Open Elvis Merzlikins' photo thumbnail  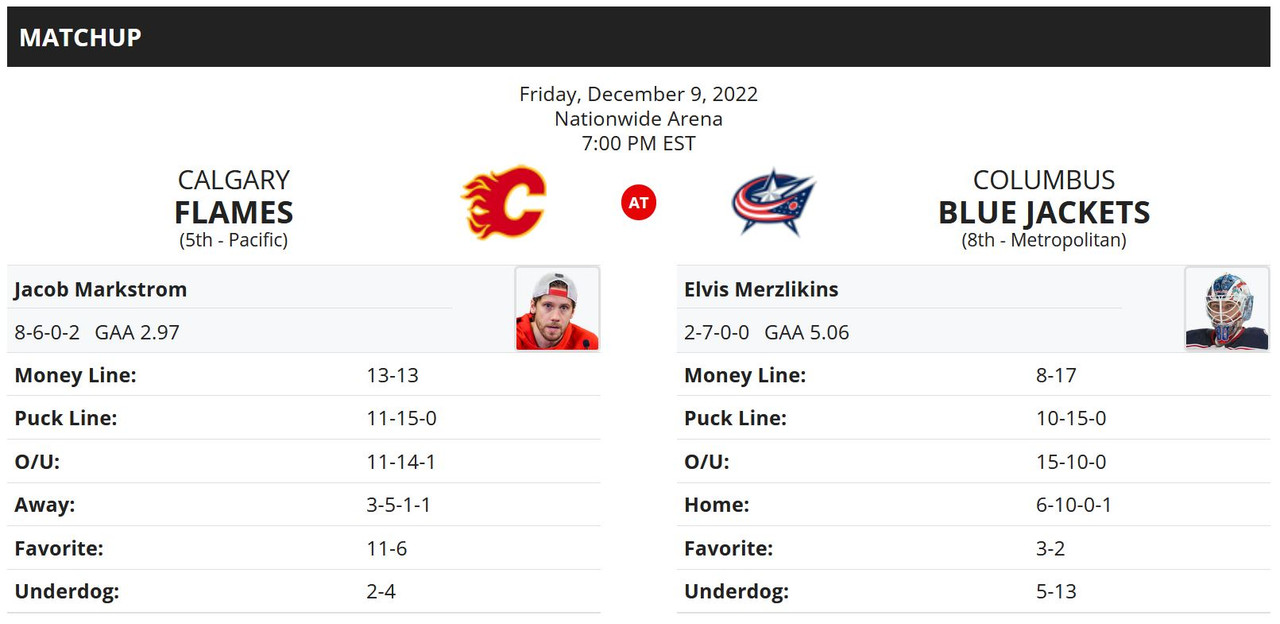coord(1227,308)
